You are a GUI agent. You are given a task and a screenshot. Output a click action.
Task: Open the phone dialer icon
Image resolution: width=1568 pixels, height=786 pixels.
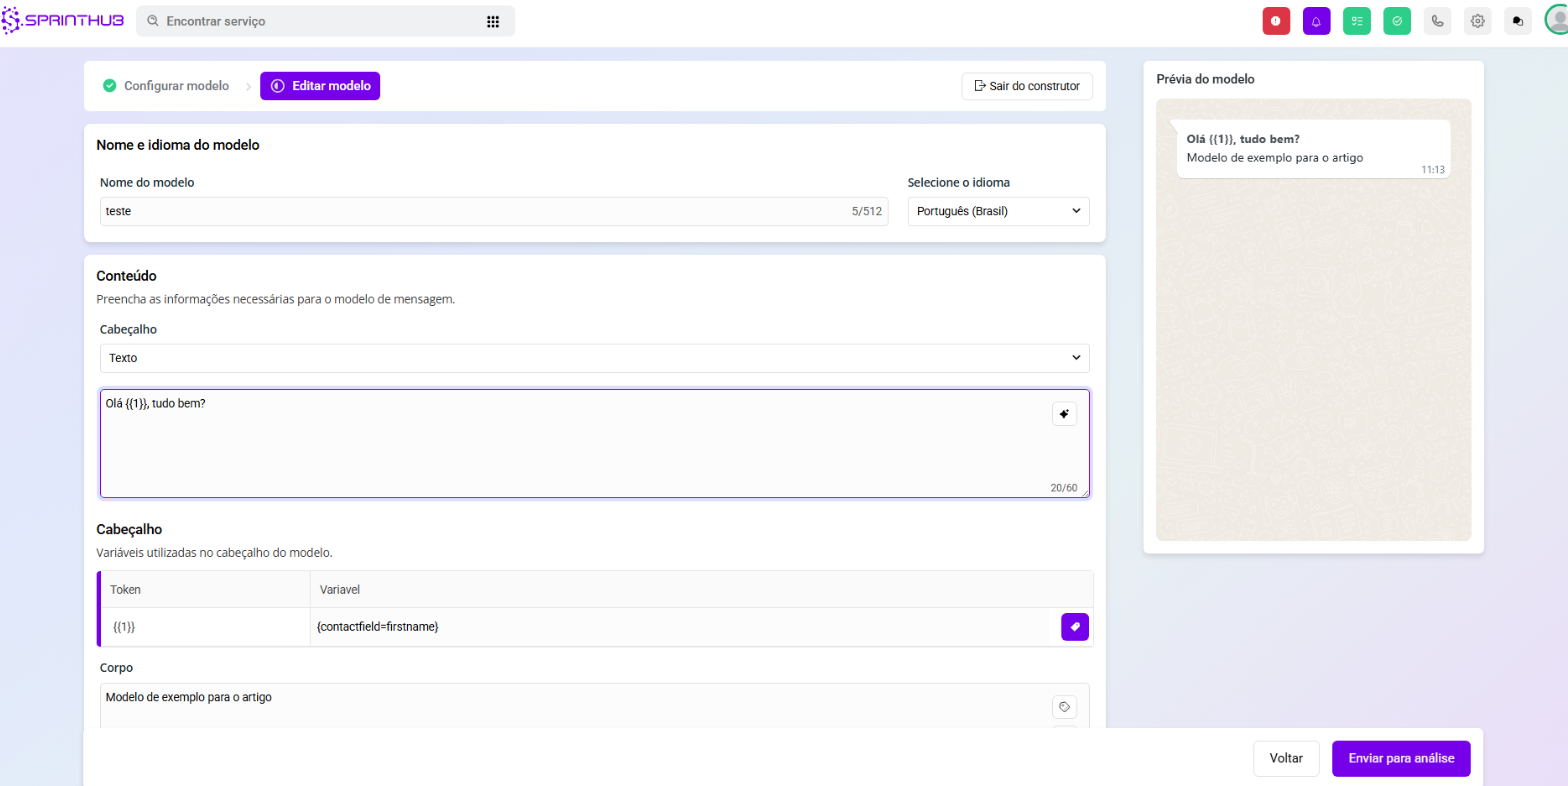click(x=1437, y=21)
